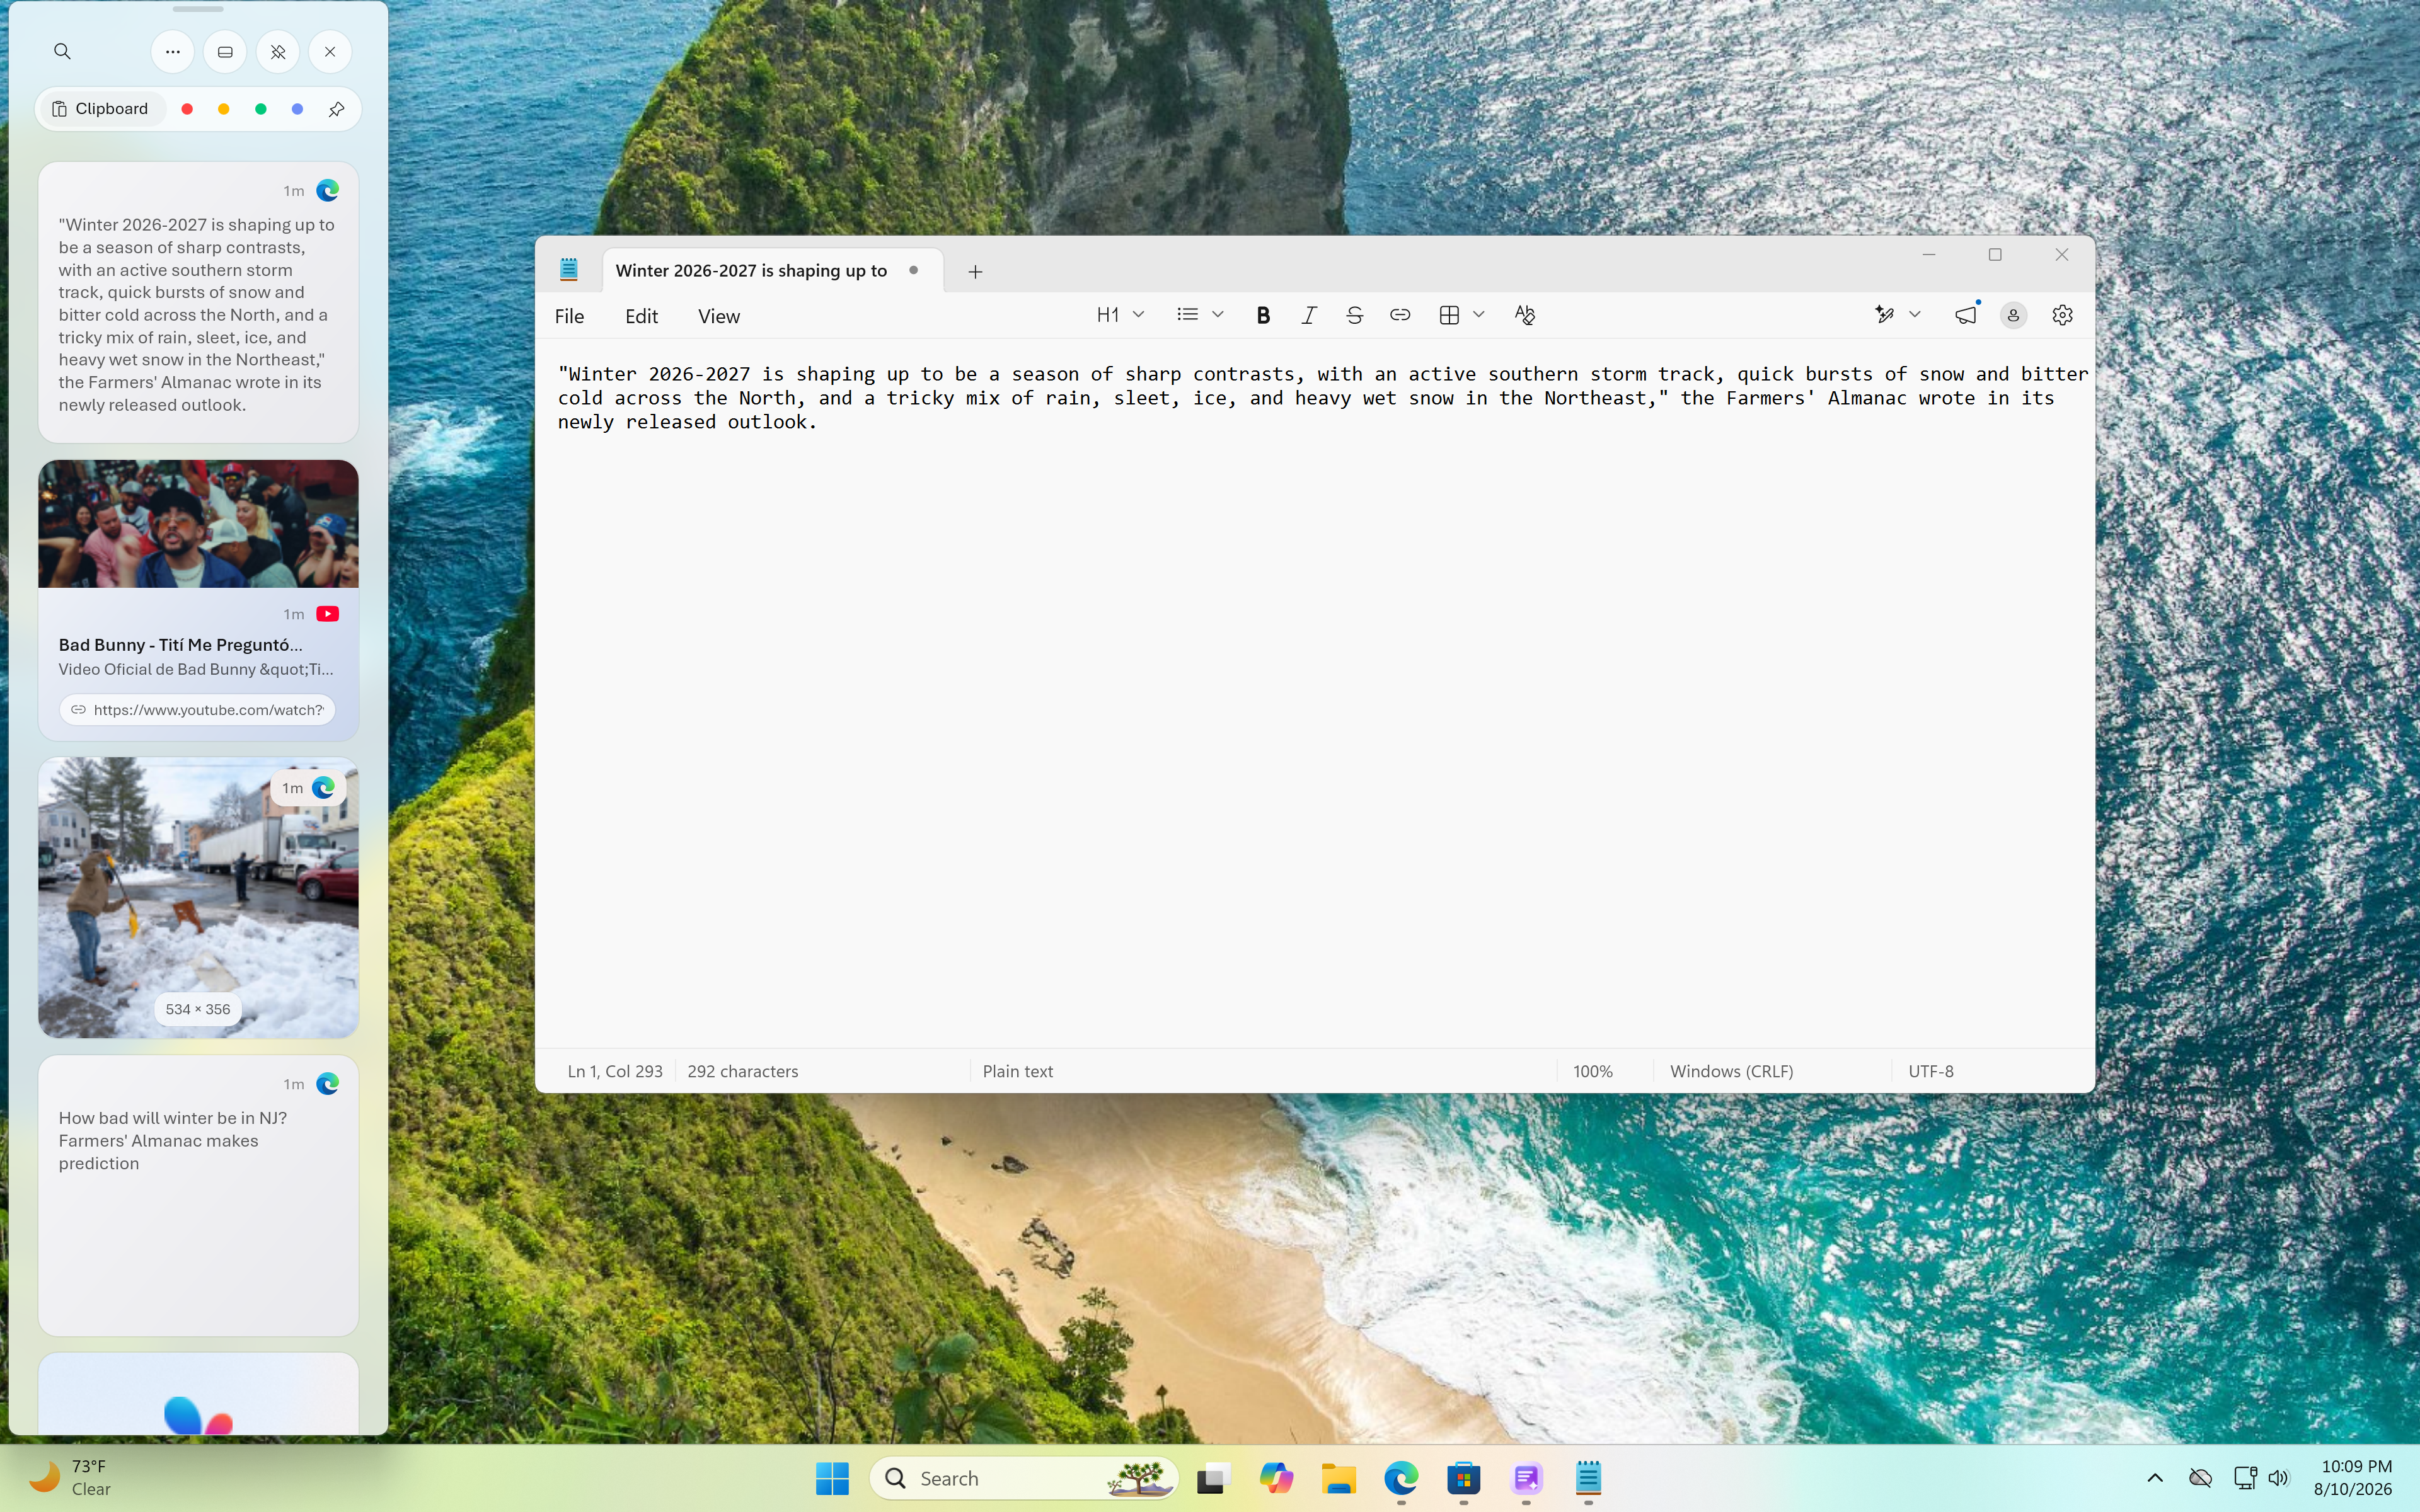This screenshot has width=2420, height=1512.
Task: Switch to the Winter 2026-2027 Notepad tab
Action: (772, 271)
